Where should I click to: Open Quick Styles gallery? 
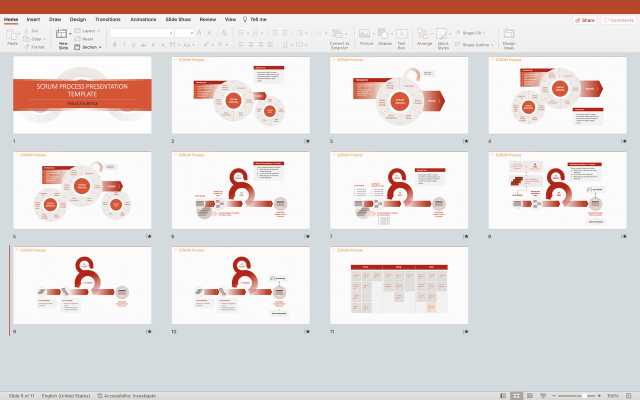click(443, 35)
